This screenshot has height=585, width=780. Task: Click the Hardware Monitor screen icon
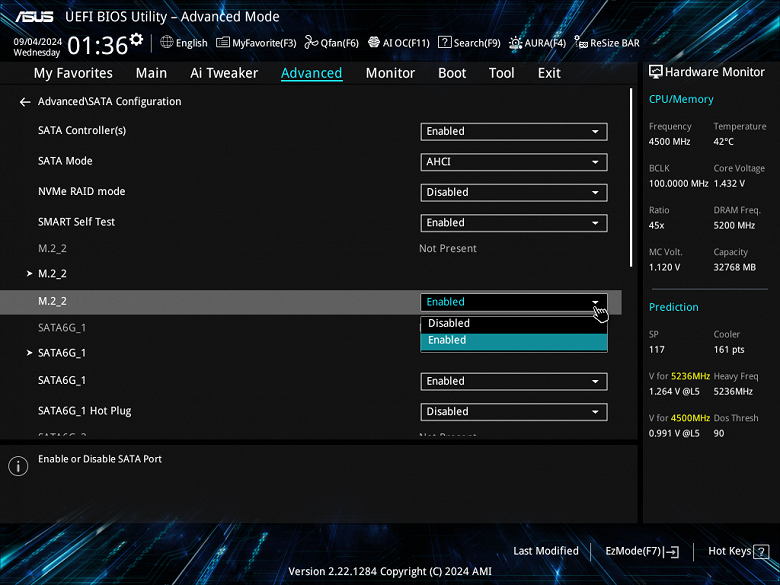tap(656, 72)
